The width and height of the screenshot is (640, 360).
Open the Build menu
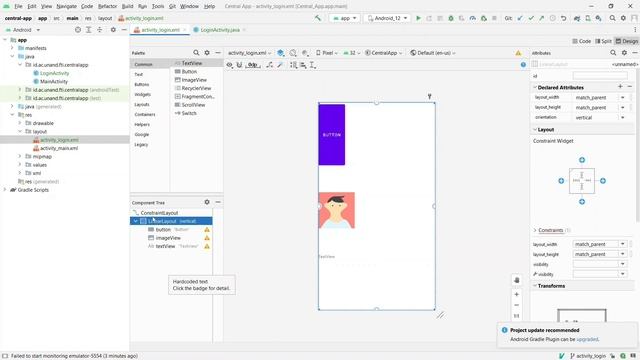coord(127,7)
